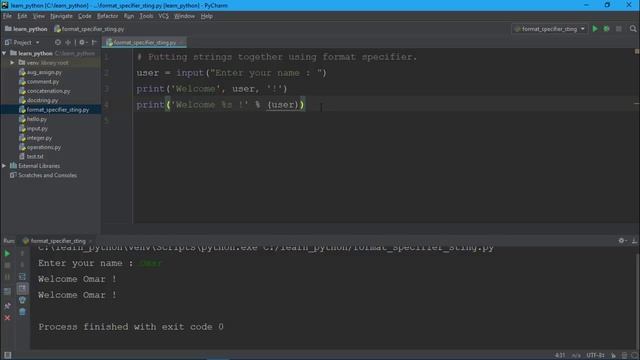Viewport: 640px width, 360px height.
Task: Open run configuration dropdown format_specifier_sting
Action: [x=549, y=29]
